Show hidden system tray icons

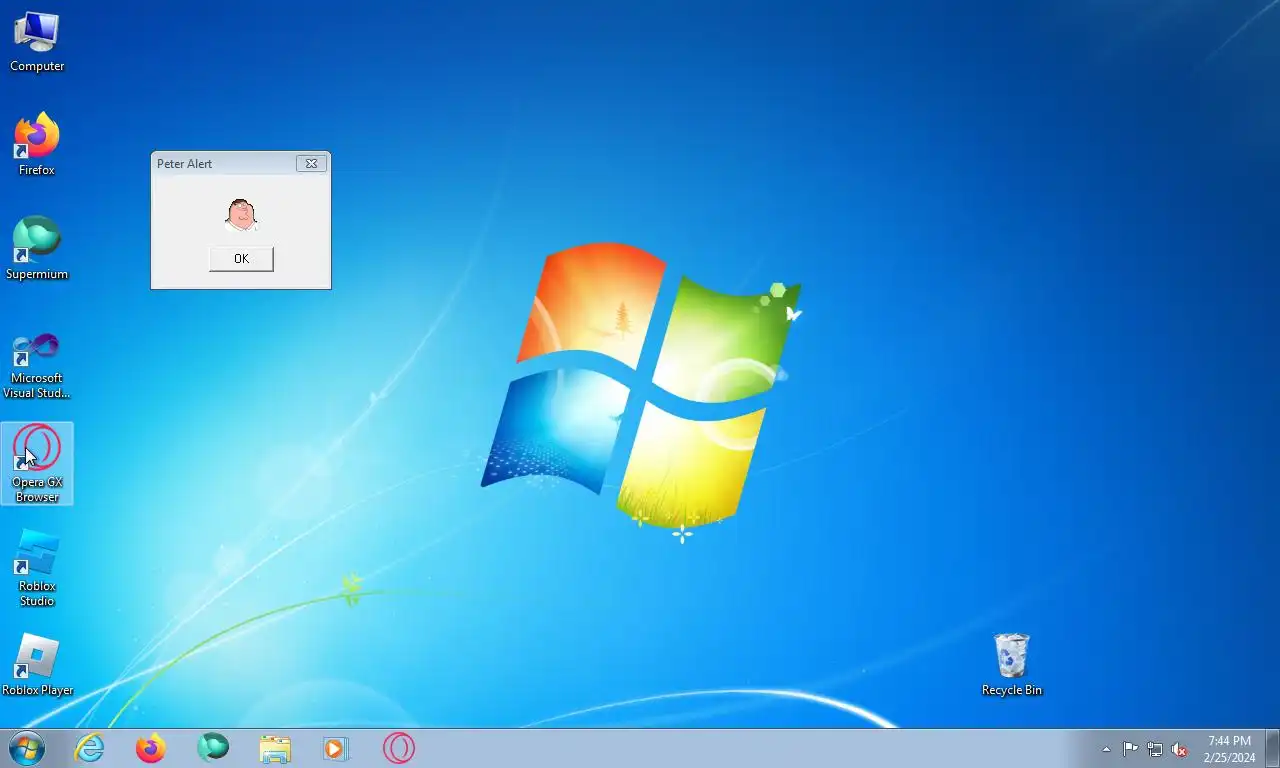coord(1106,749)
